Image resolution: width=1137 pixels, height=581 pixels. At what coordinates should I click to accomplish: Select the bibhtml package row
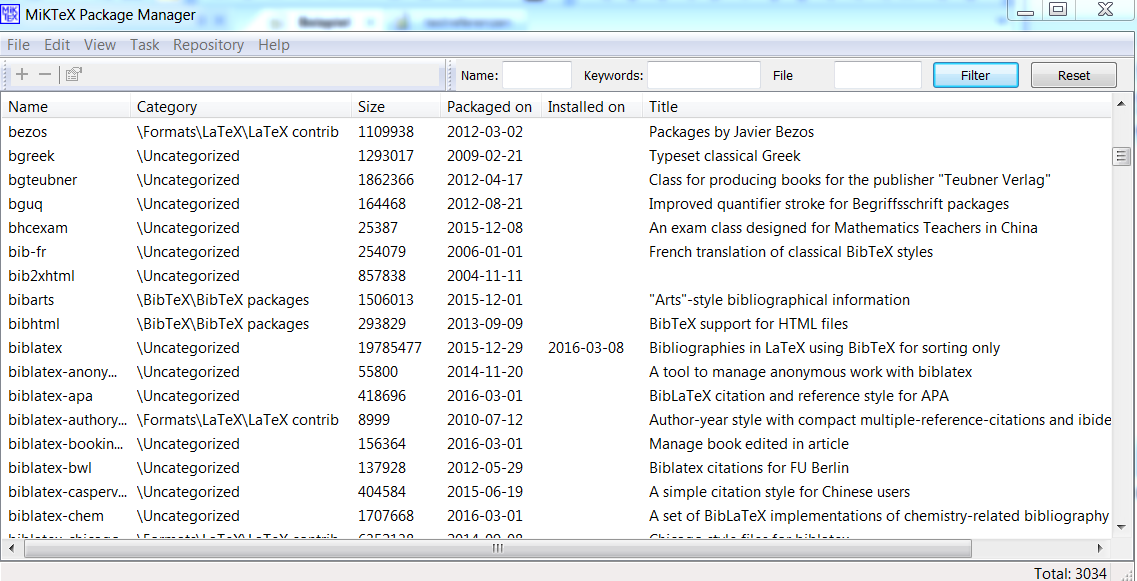click(557, 324)
